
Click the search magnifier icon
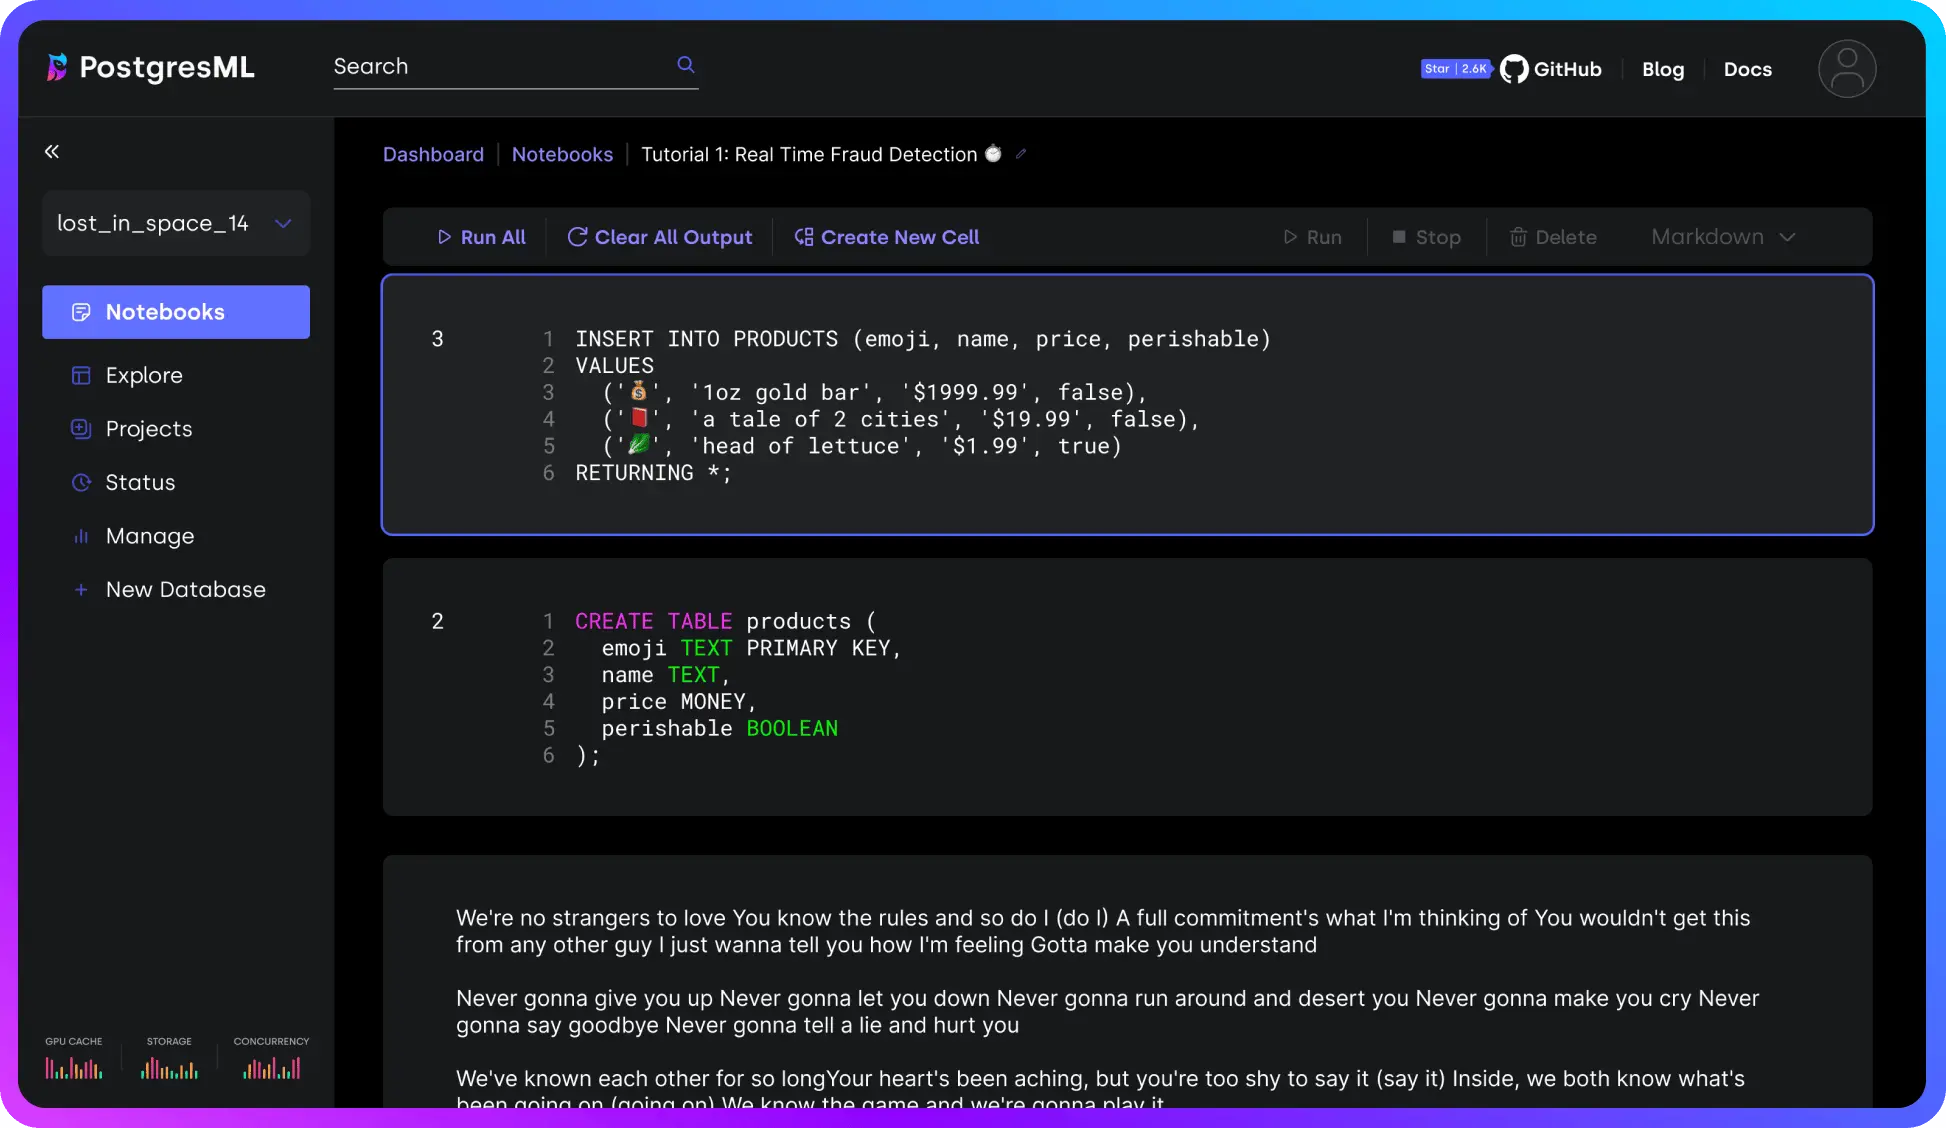[x=686, y=64]
